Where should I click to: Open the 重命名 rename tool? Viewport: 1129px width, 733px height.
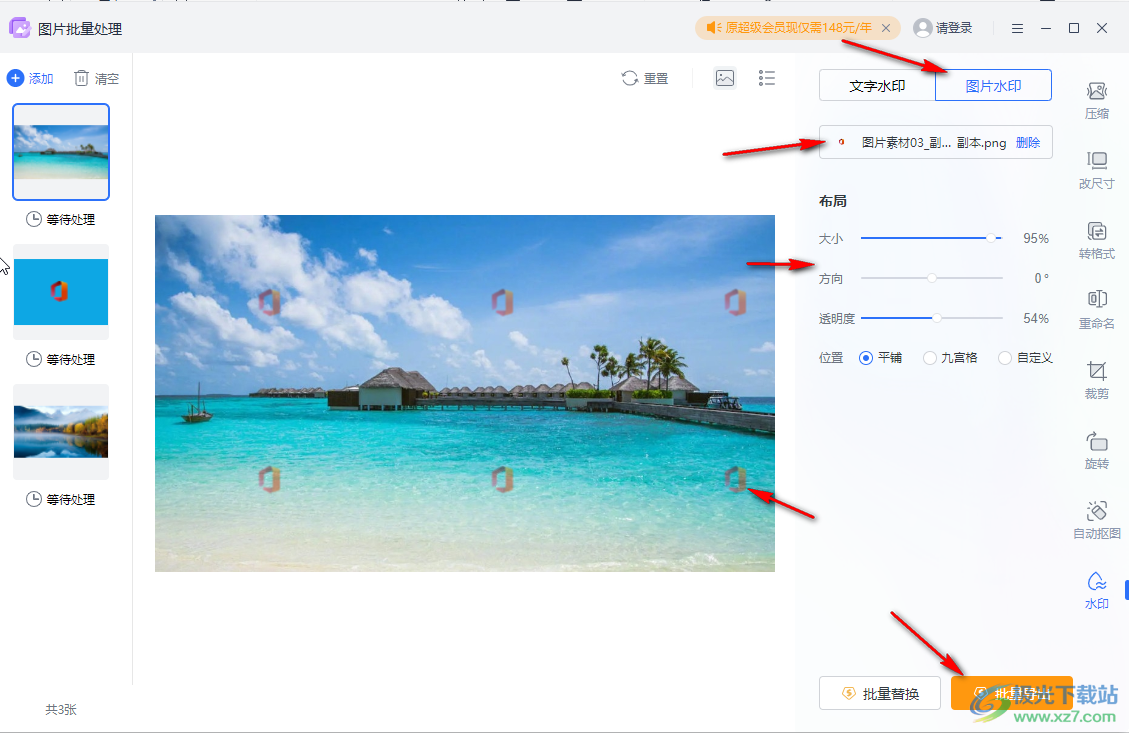(x=1097, y=310)
